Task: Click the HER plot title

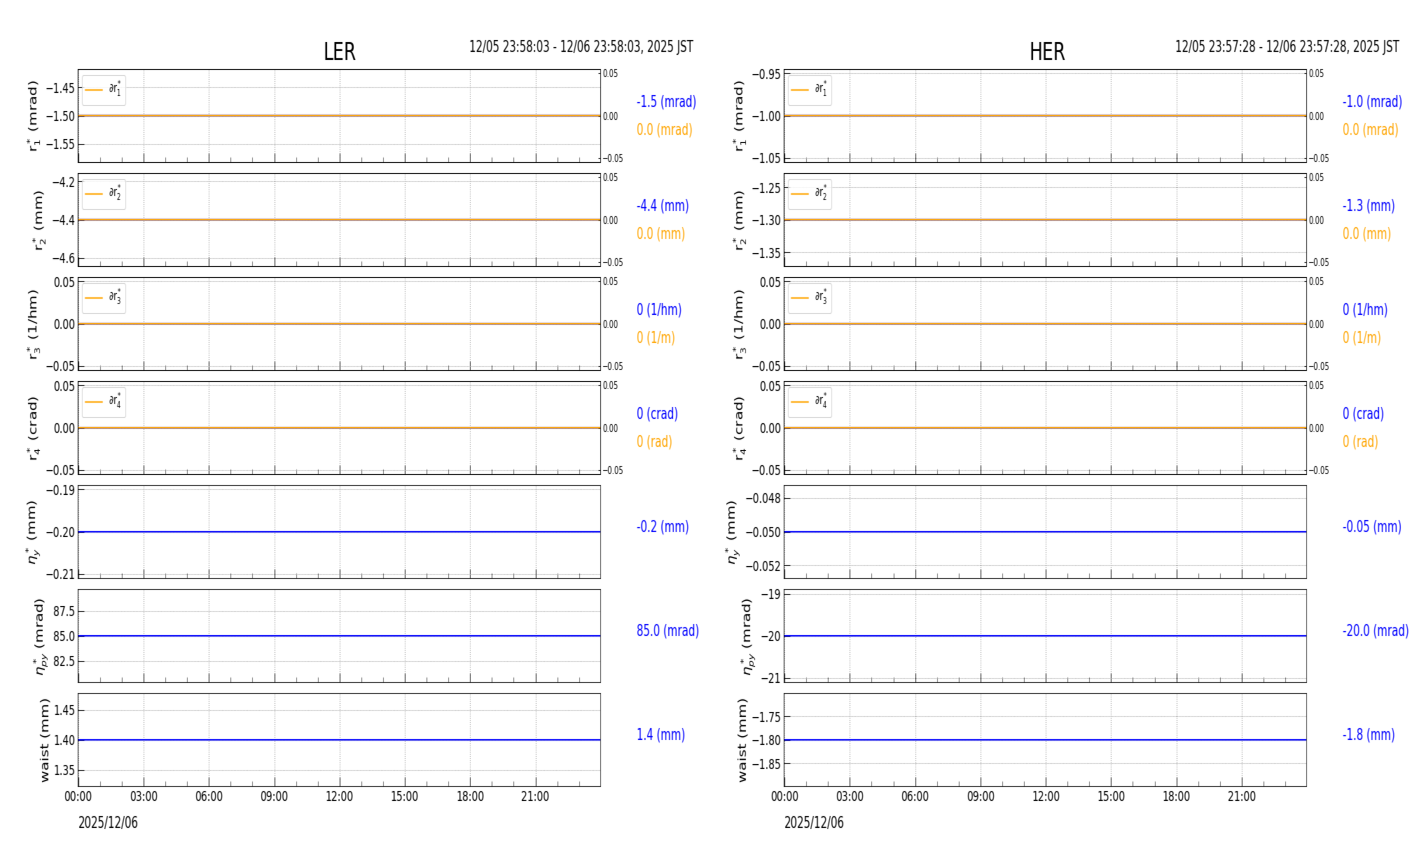Action: tap(1047, 52)
